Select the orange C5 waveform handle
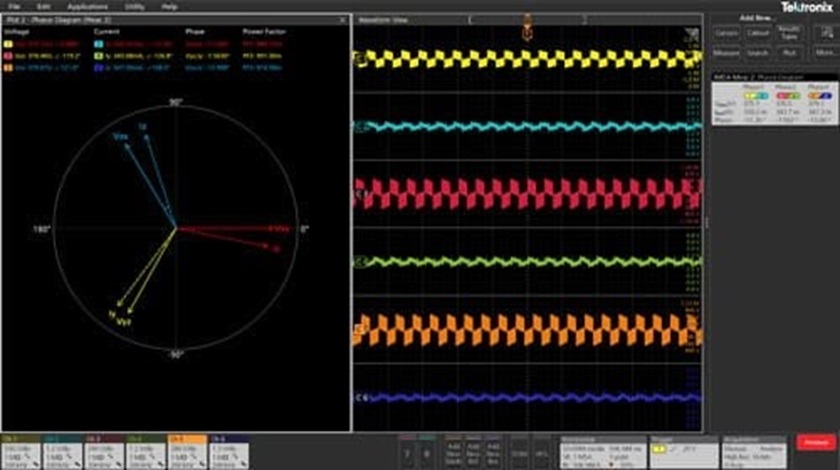The width and height of the screenshot is (840, 470). (x=360, y=330)
